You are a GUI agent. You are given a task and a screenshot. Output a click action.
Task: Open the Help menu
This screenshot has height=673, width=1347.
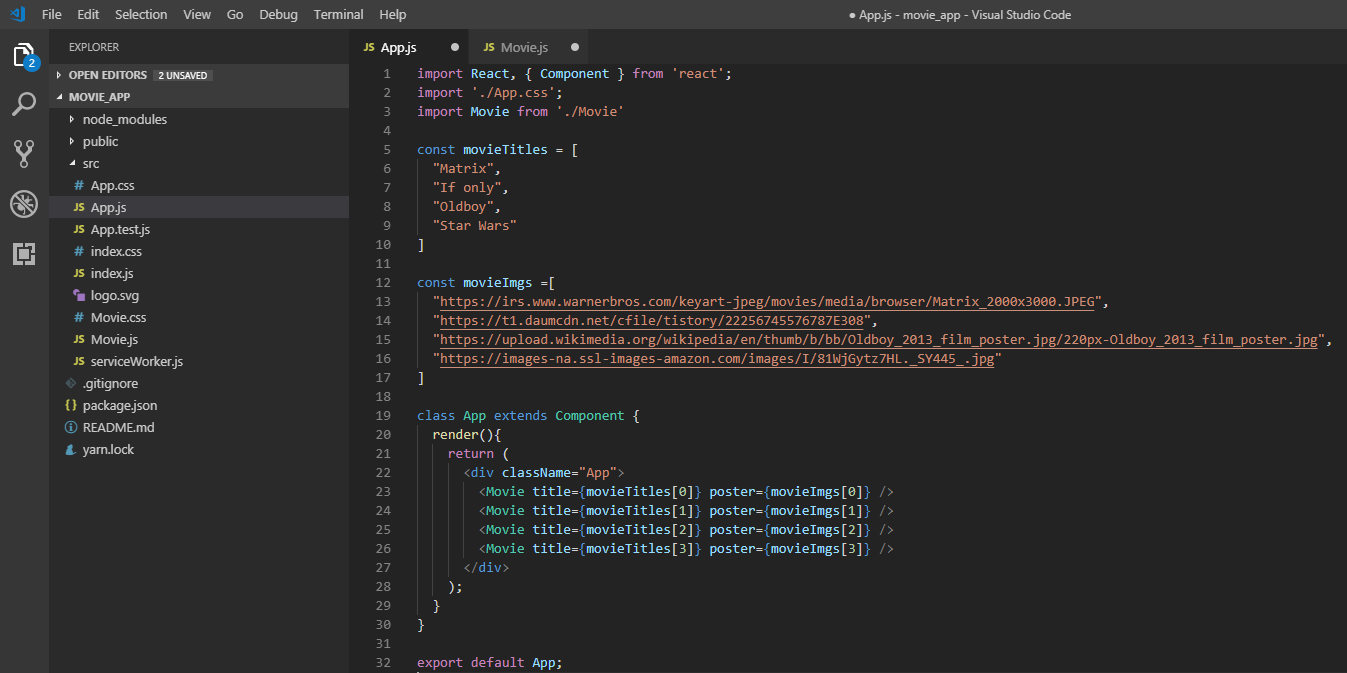(x=393, y=14)
